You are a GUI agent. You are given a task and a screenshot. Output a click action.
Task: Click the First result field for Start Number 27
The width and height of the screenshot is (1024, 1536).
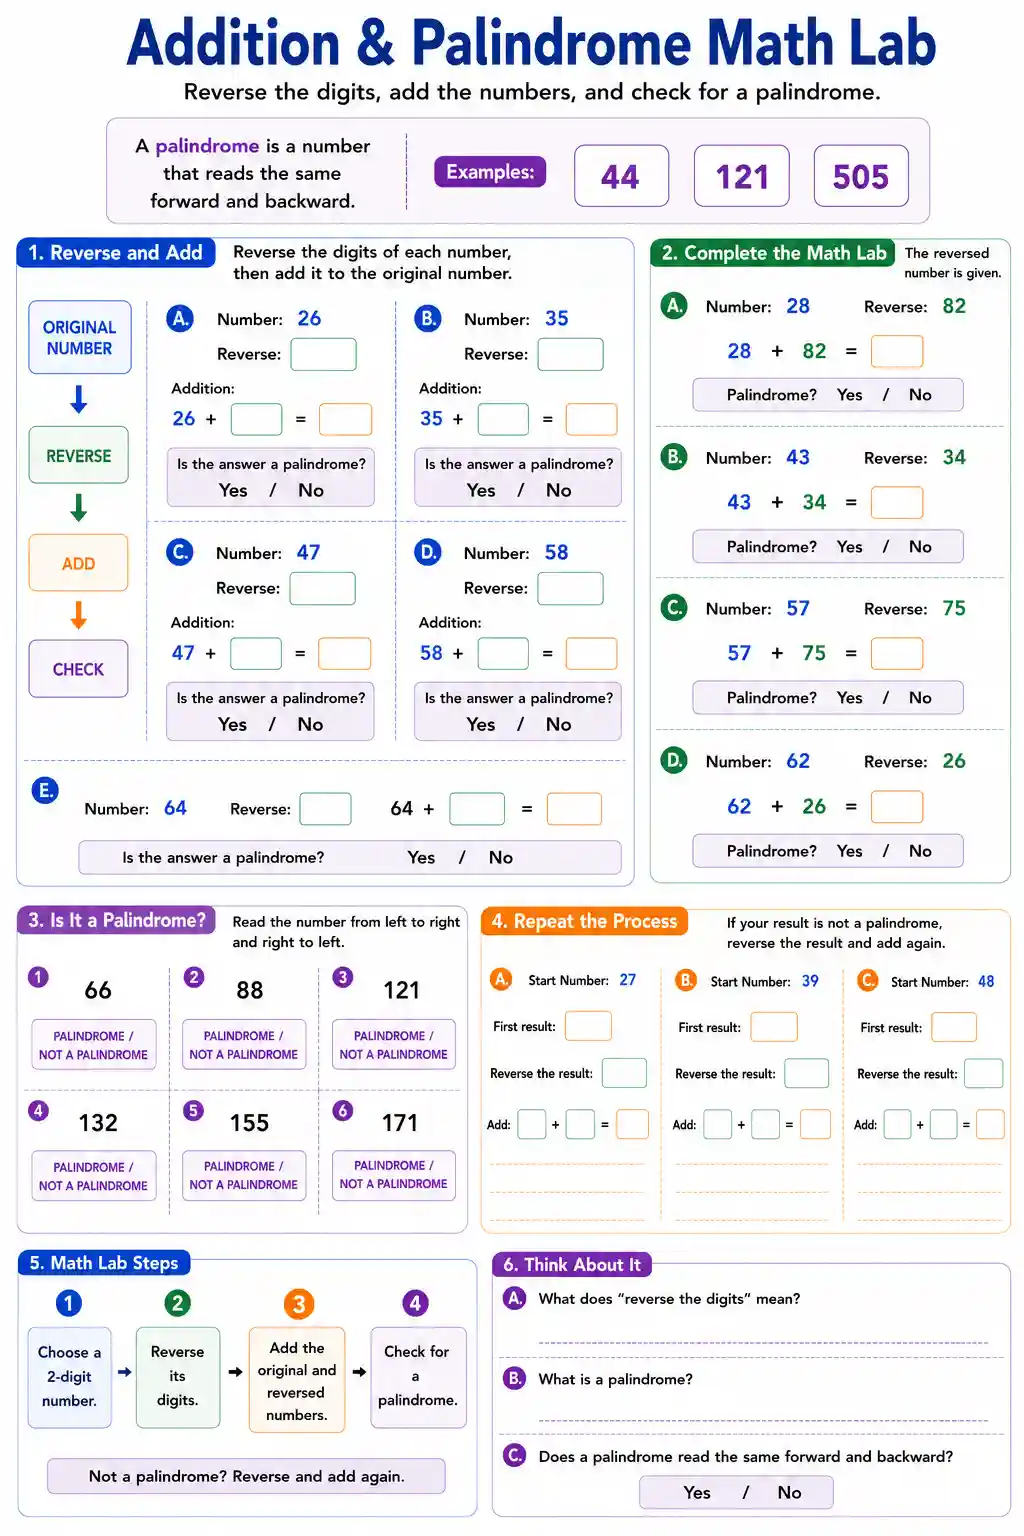pyautogui.click(x=588, y=1026)
